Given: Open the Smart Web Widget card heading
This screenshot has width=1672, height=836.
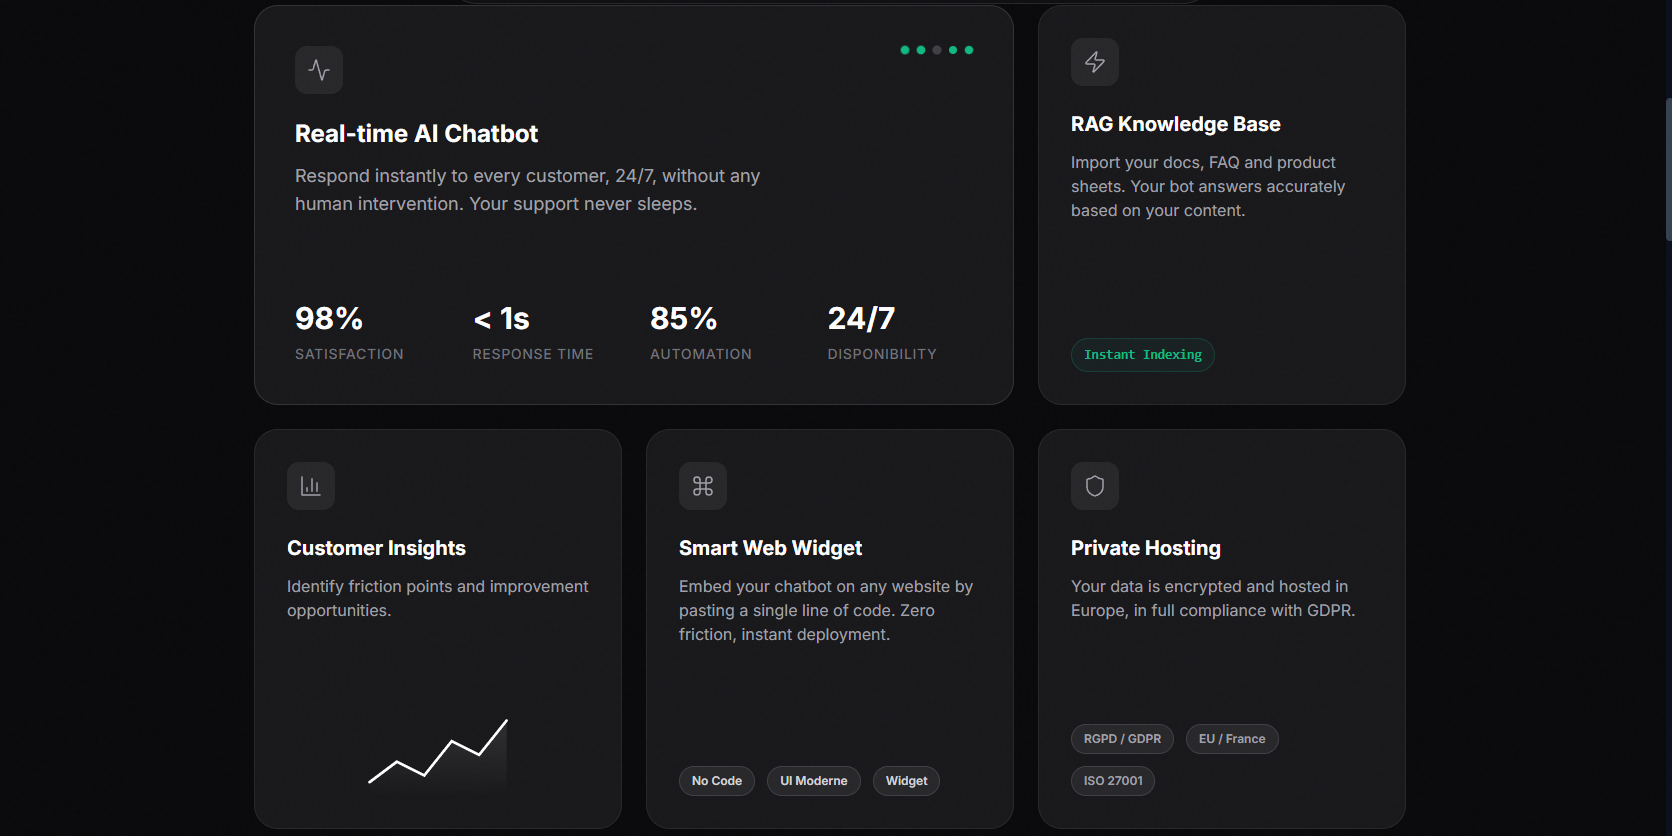Looking at the screenshot, I should tap(770, 548).
